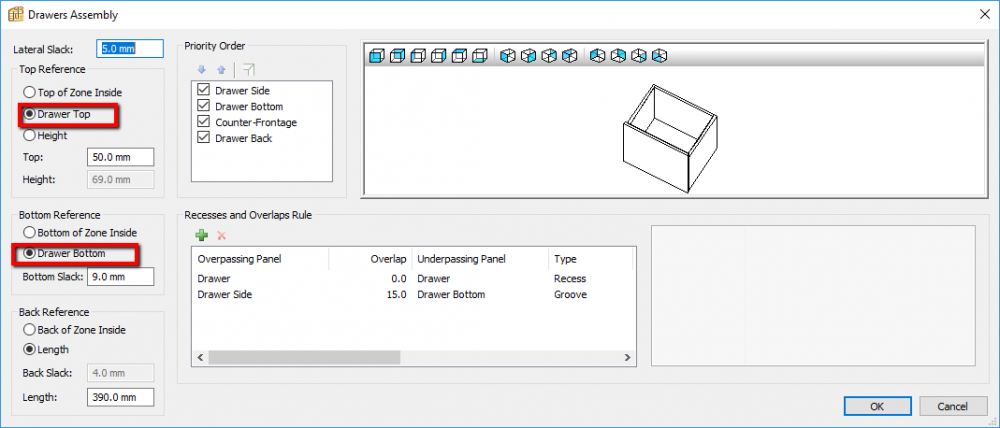Select the left face view cube icon
The image size is (1000, 428).
coord(418,56)
